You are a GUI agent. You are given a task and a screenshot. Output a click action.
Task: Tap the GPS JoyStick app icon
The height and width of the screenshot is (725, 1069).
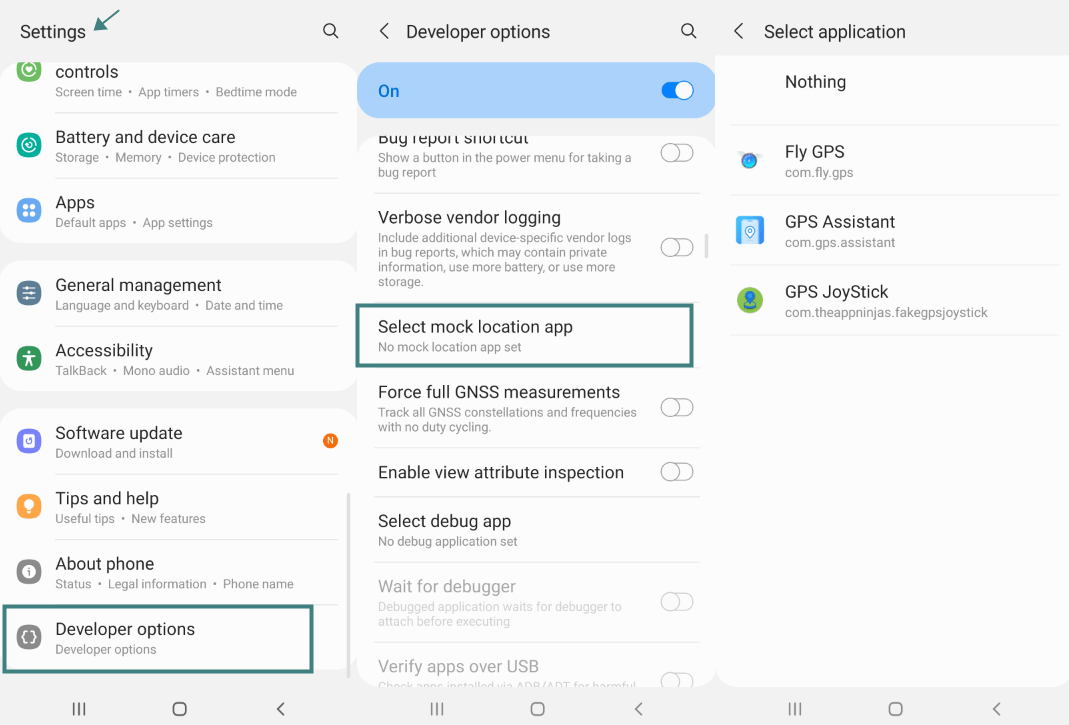point(750,300)
